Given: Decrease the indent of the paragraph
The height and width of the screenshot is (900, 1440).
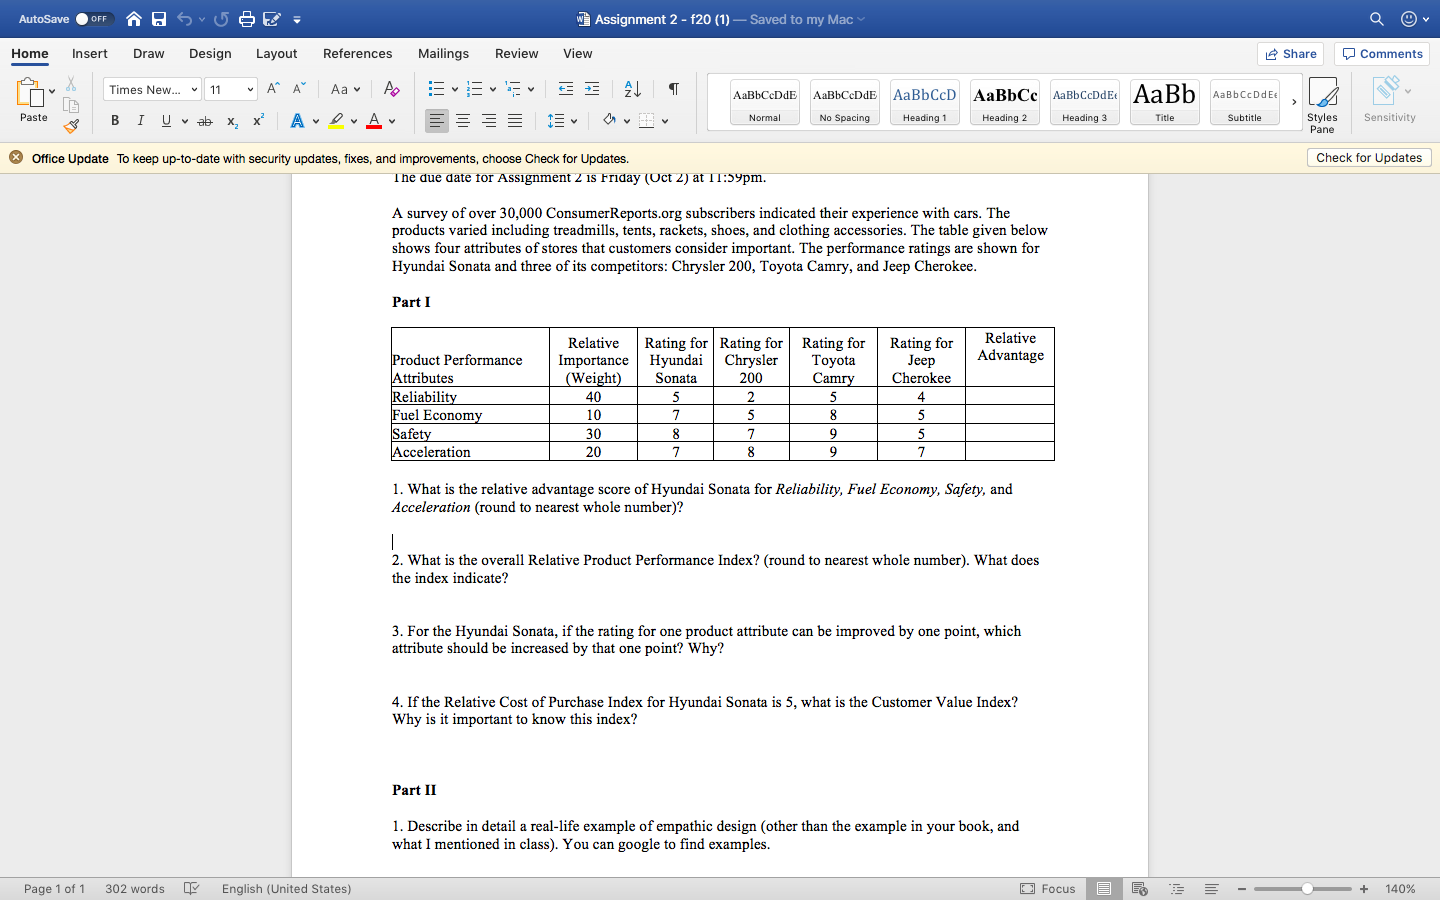Looking at the screenshot, I should [566, 89].
